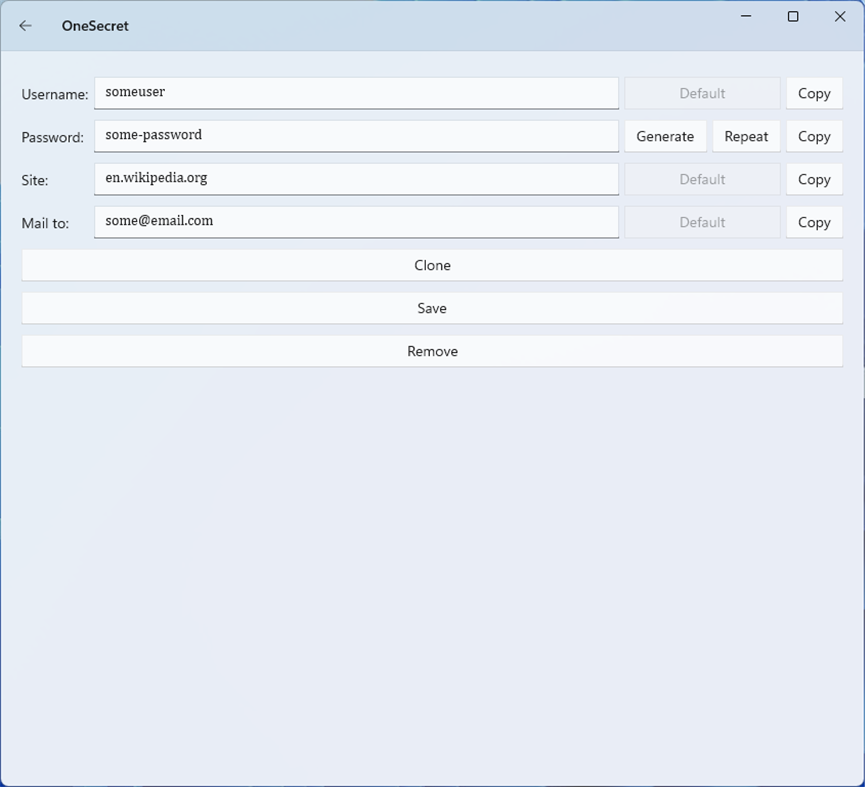Click Repeat next to the password field
The image size is (865, 787).
tap(746, 136)
